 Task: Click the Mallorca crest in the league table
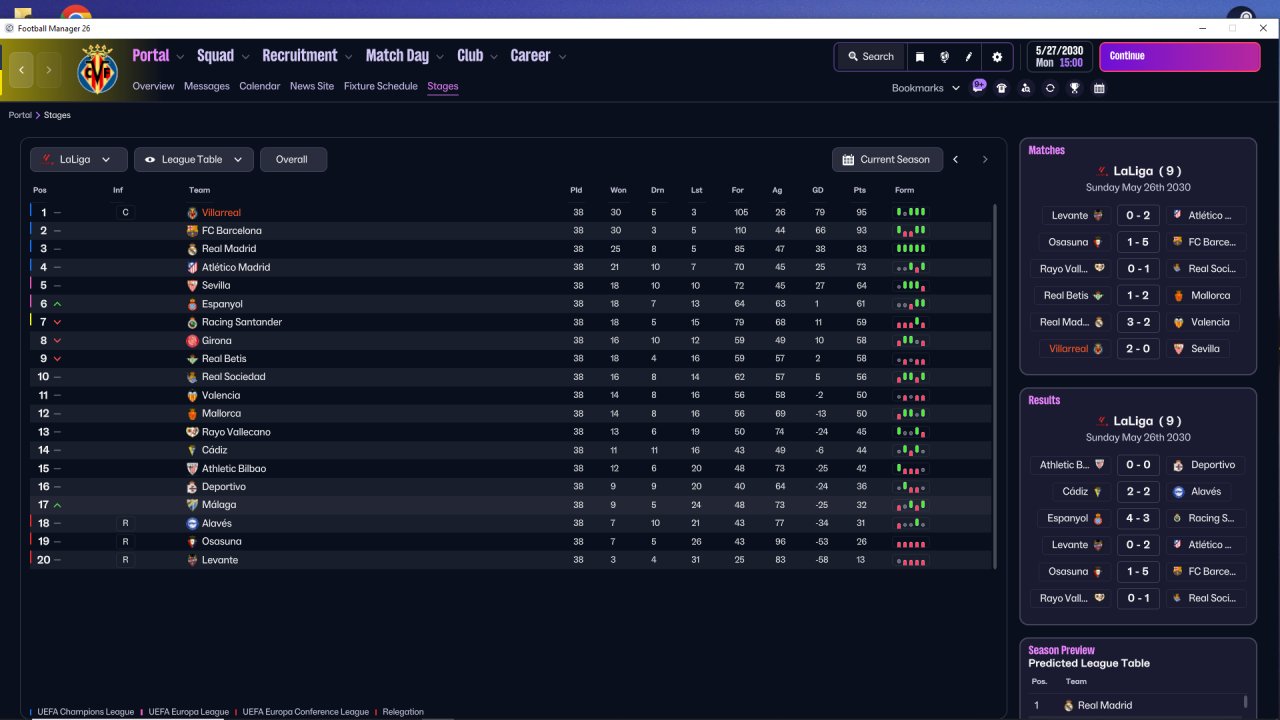pos(193,414)
